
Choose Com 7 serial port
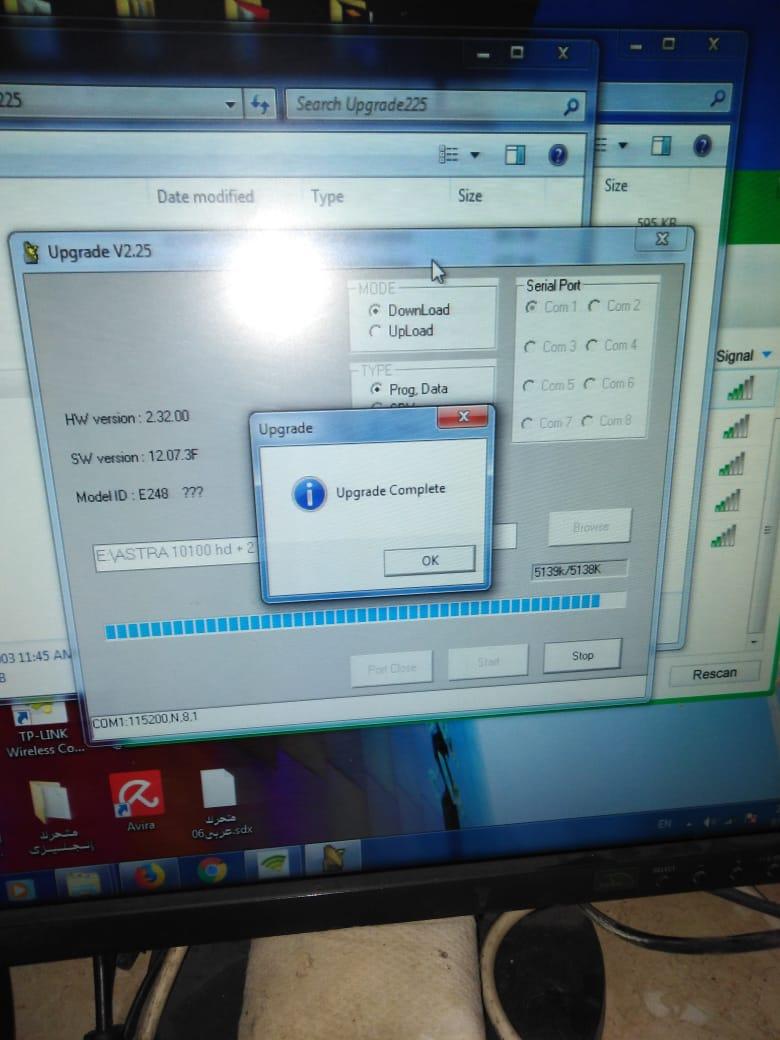(x=526, y=423)
